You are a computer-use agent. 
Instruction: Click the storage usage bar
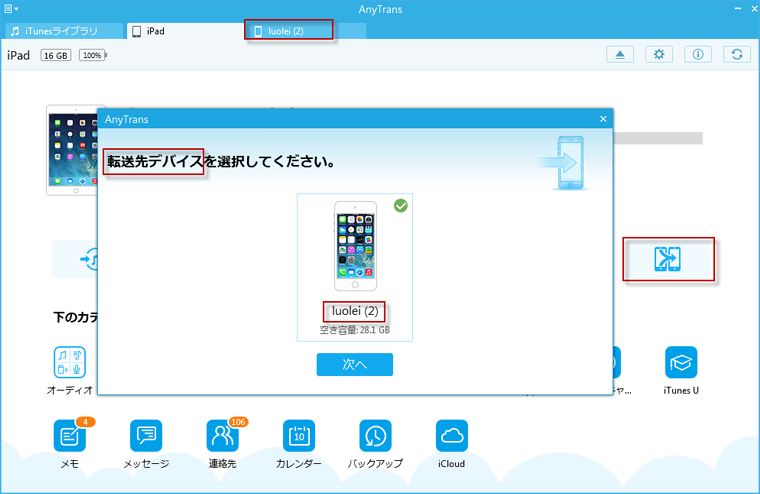tap(658, 138)
